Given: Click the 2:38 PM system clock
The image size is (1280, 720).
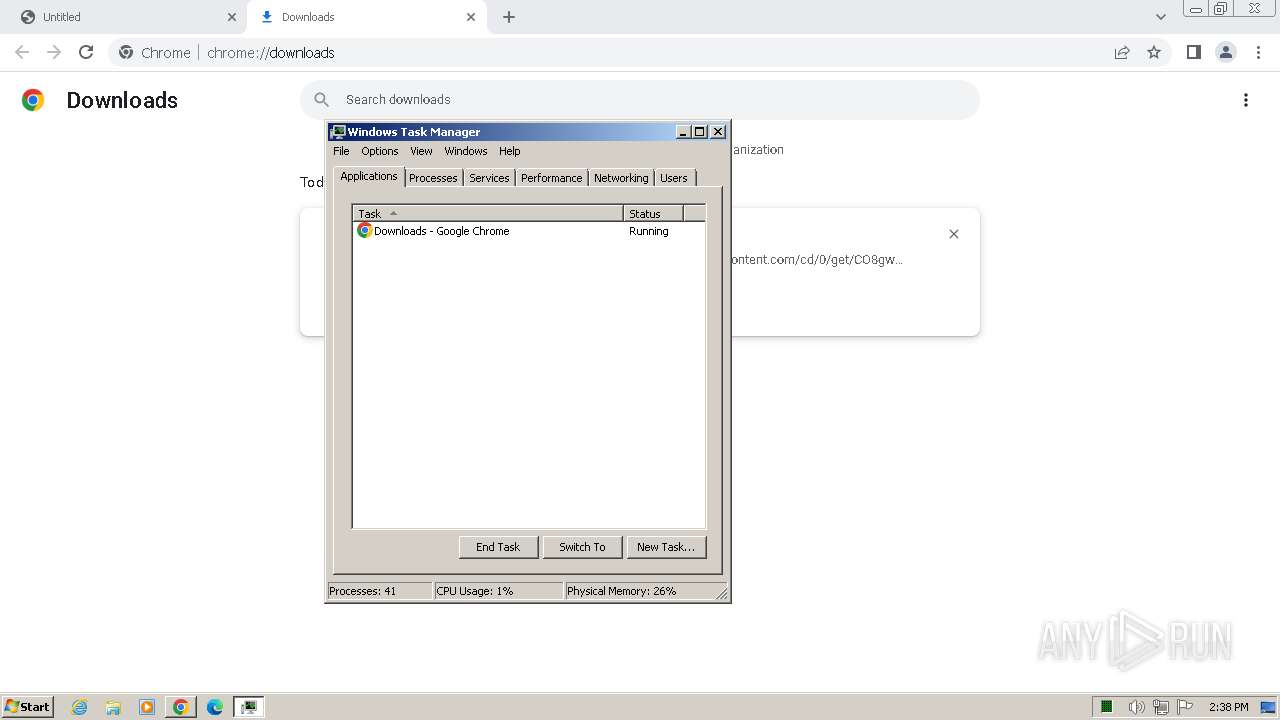Looking at the screenshot, I should click(x=1228, y=707).
